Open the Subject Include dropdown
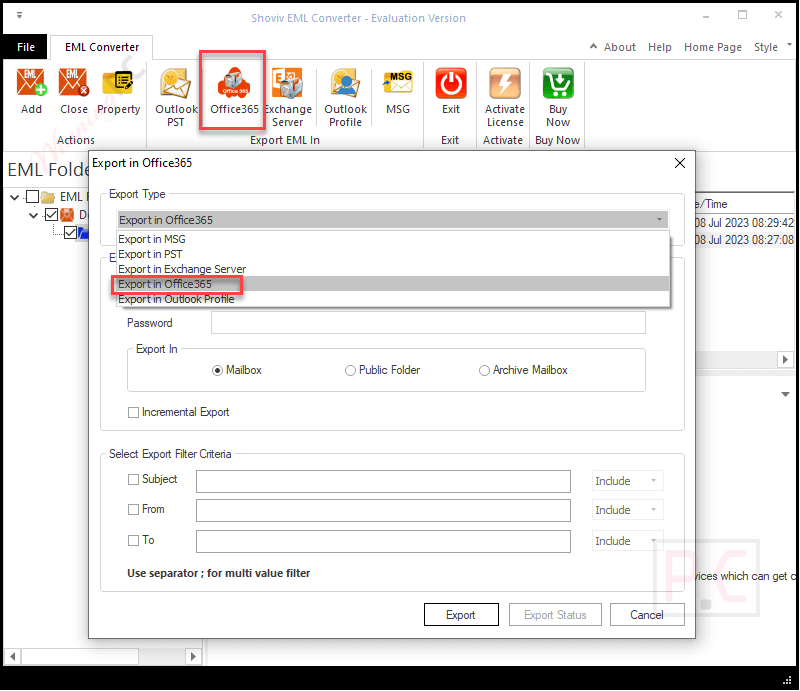 [628, 481]
